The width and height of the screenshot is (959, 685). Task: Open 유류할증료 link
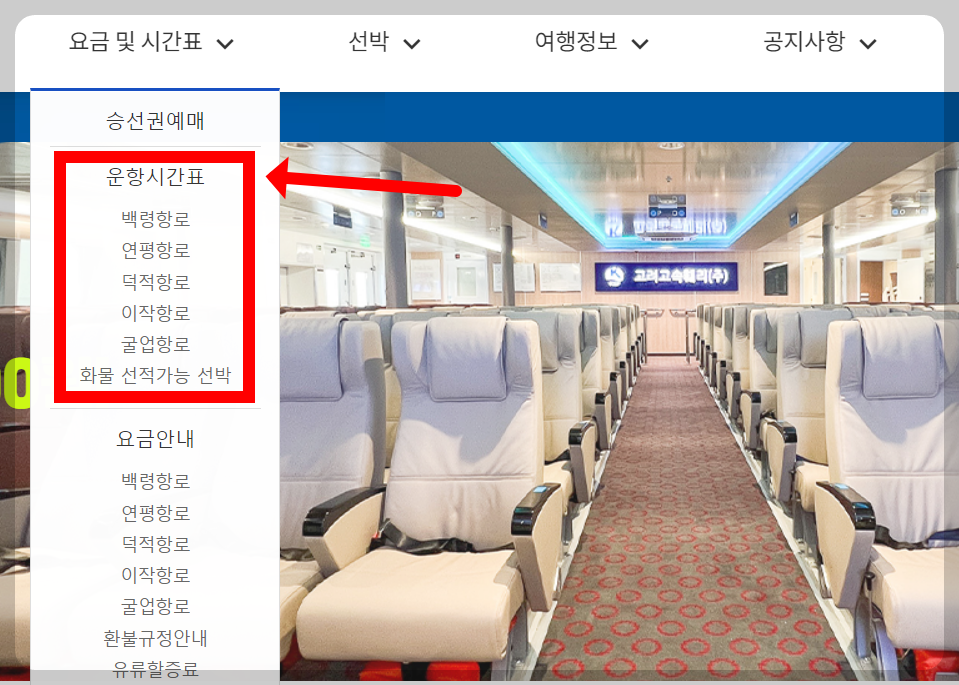[155, 668]
